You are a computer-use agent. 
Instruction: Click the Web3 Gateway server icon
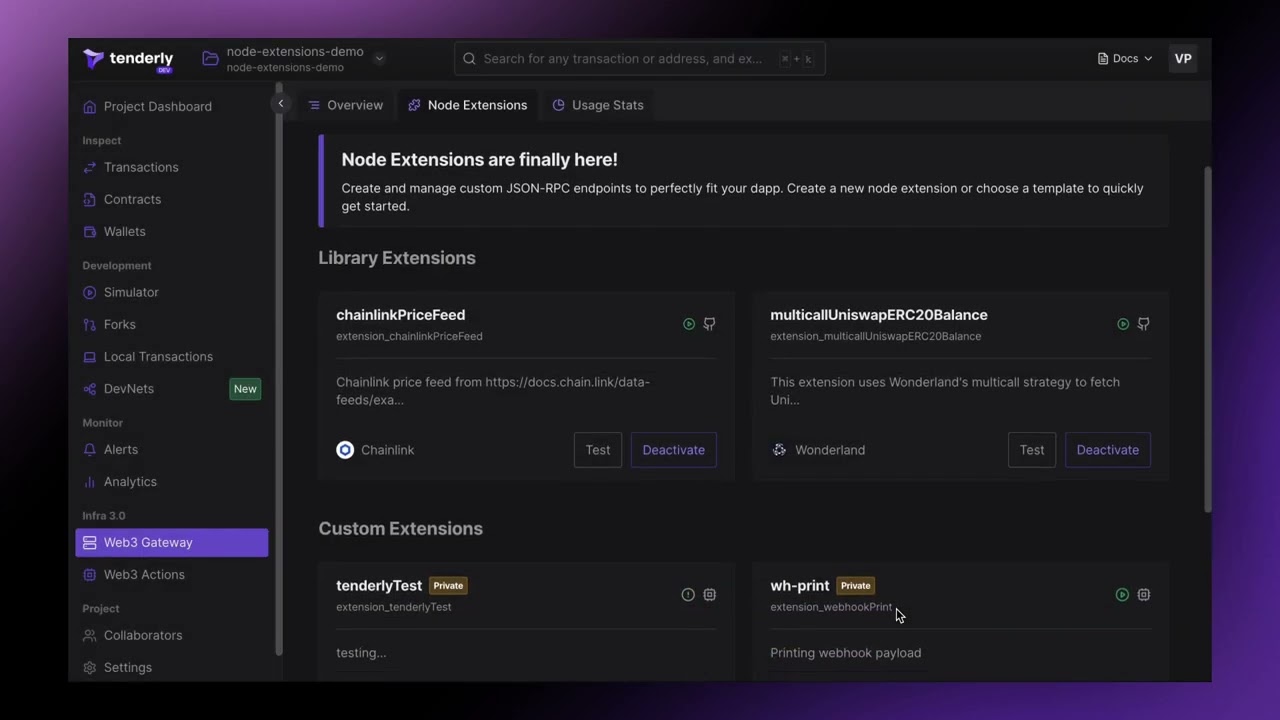90,542
